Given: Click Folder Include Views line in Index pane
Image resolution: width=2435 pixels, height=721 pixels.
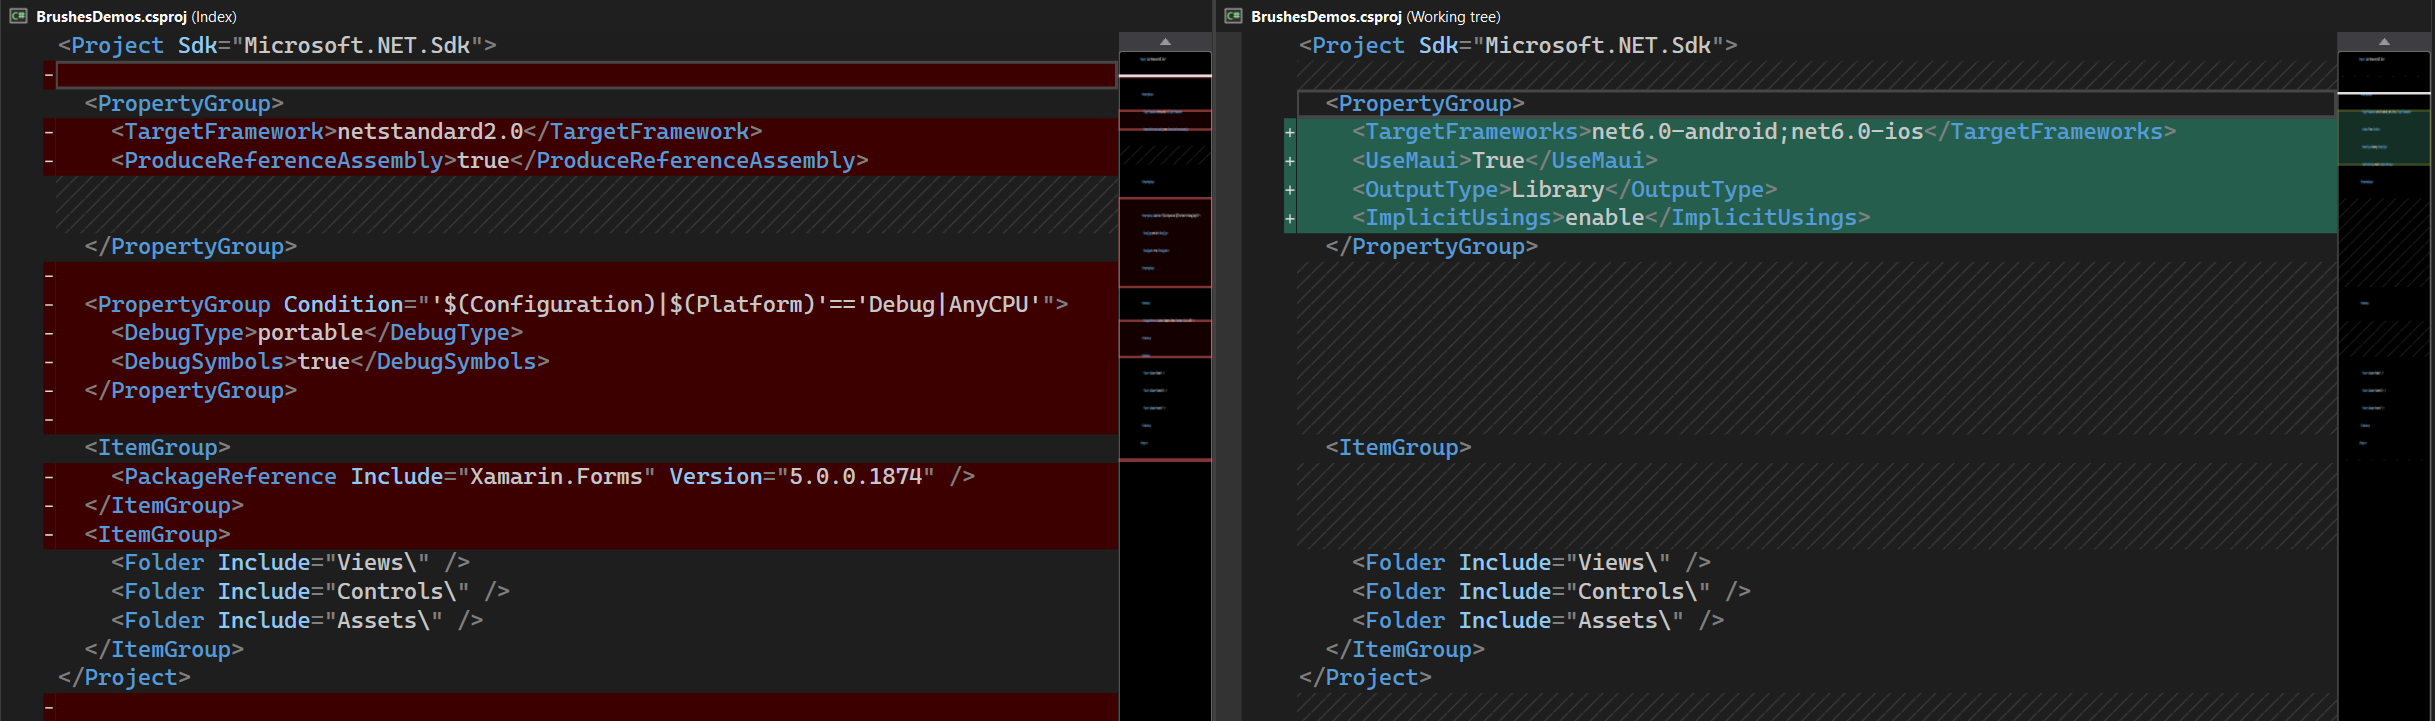Looking at the screenshot, I should coord(290,563).
